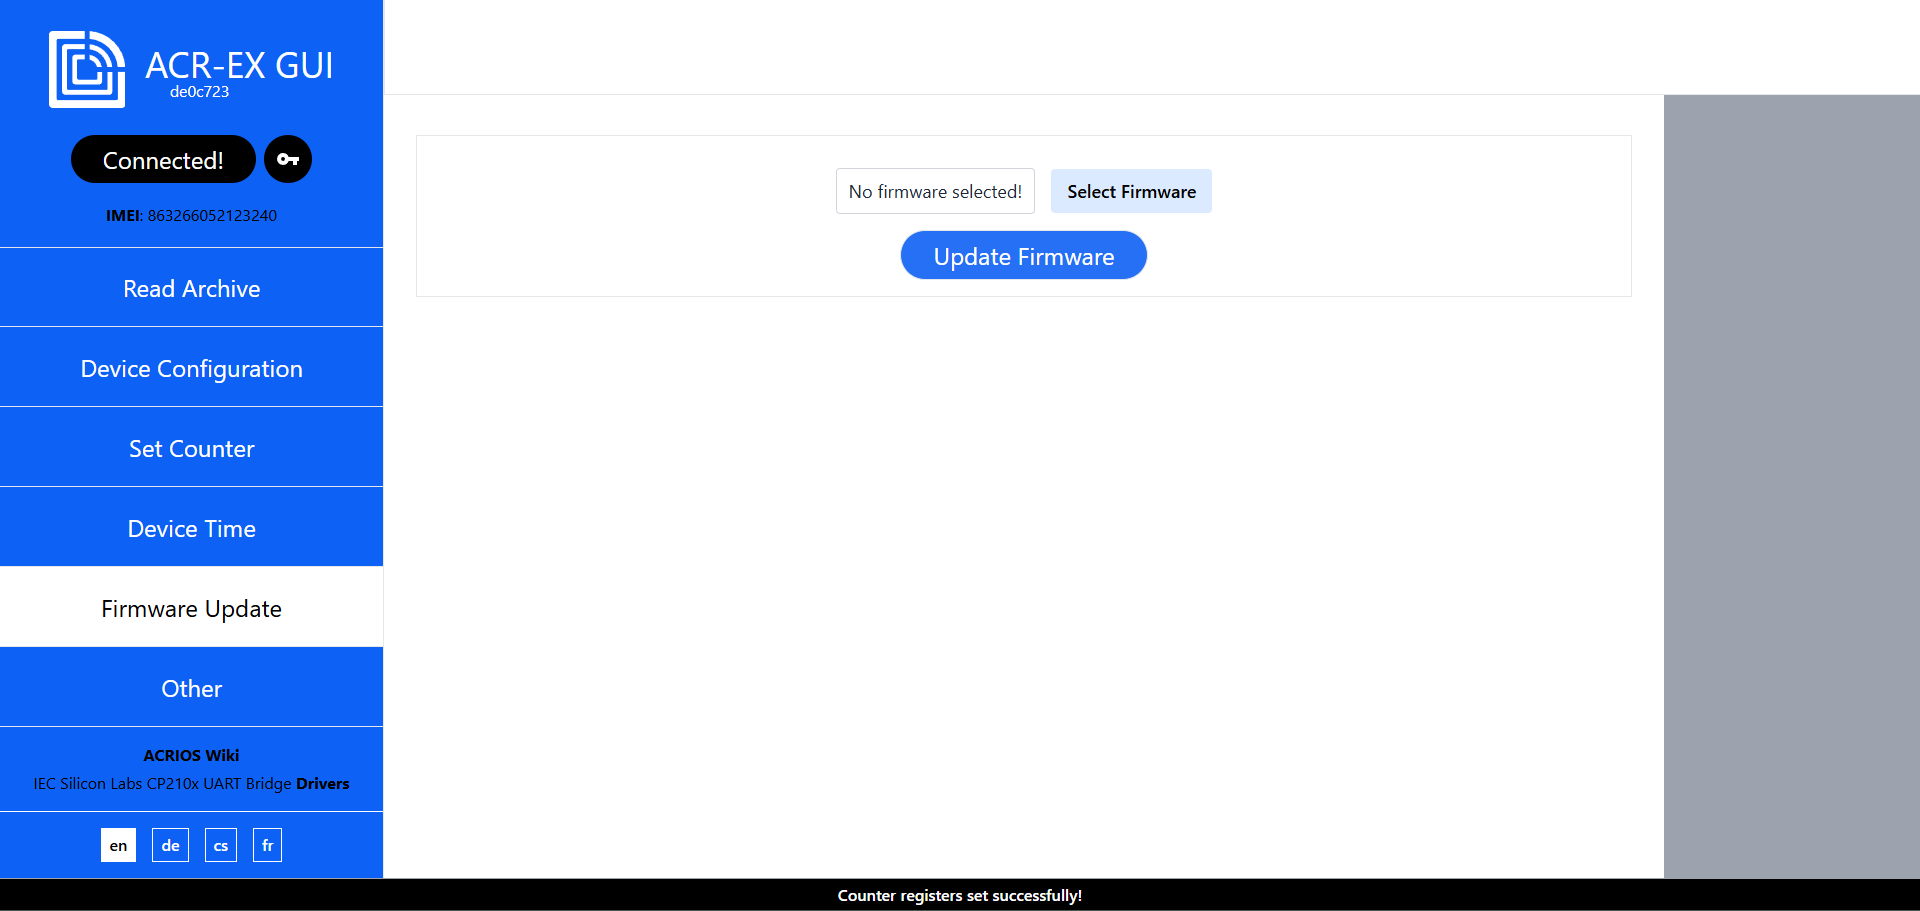Image resolution: width=1920 pixels, height=911 pixels.
Task: Switch language to Czech (cs)
Action: point(221,846)
